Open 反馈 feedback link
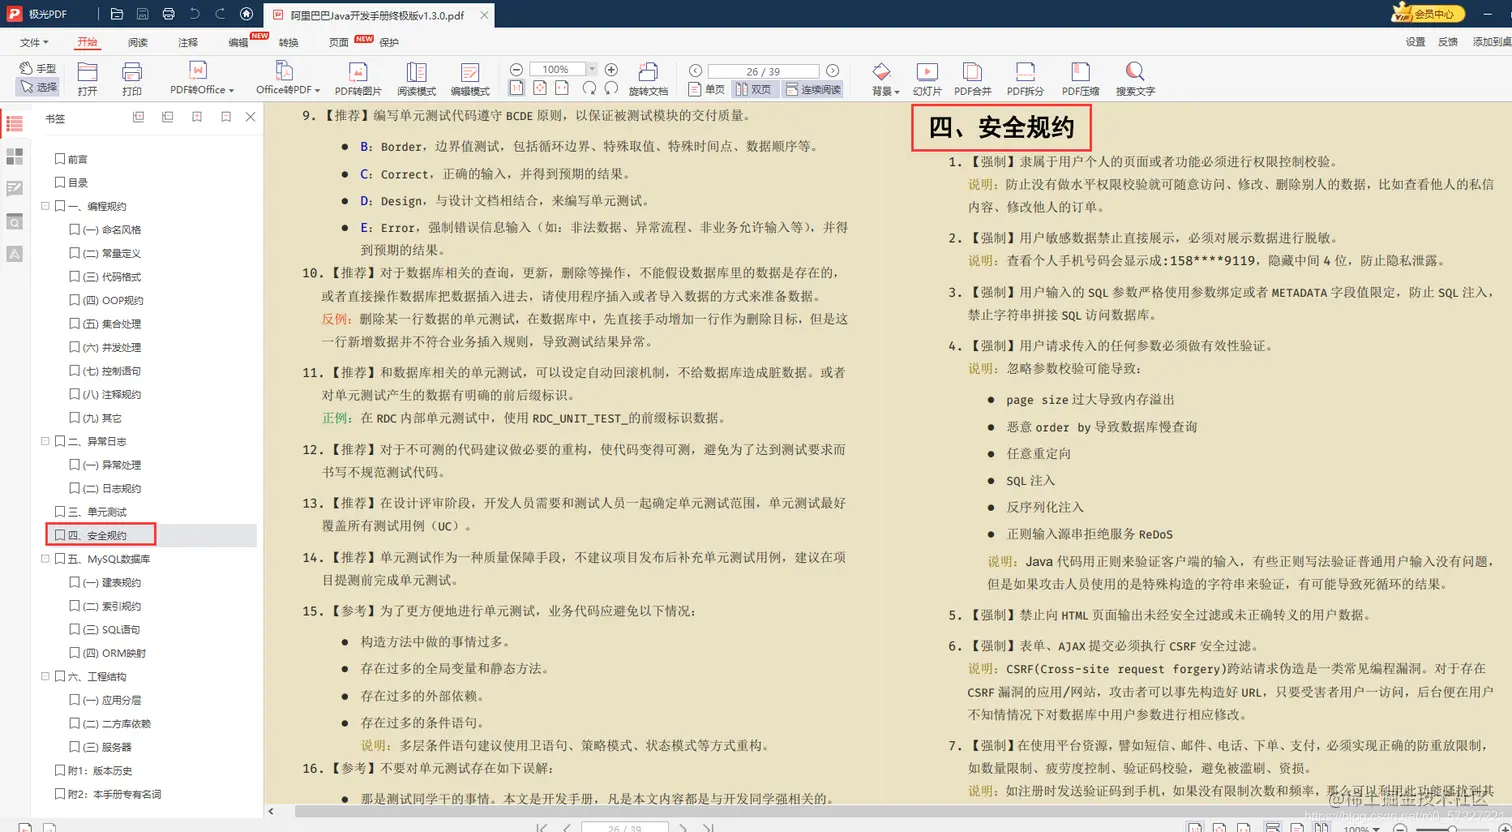The image size is (1512, 832). (1447, 42)
